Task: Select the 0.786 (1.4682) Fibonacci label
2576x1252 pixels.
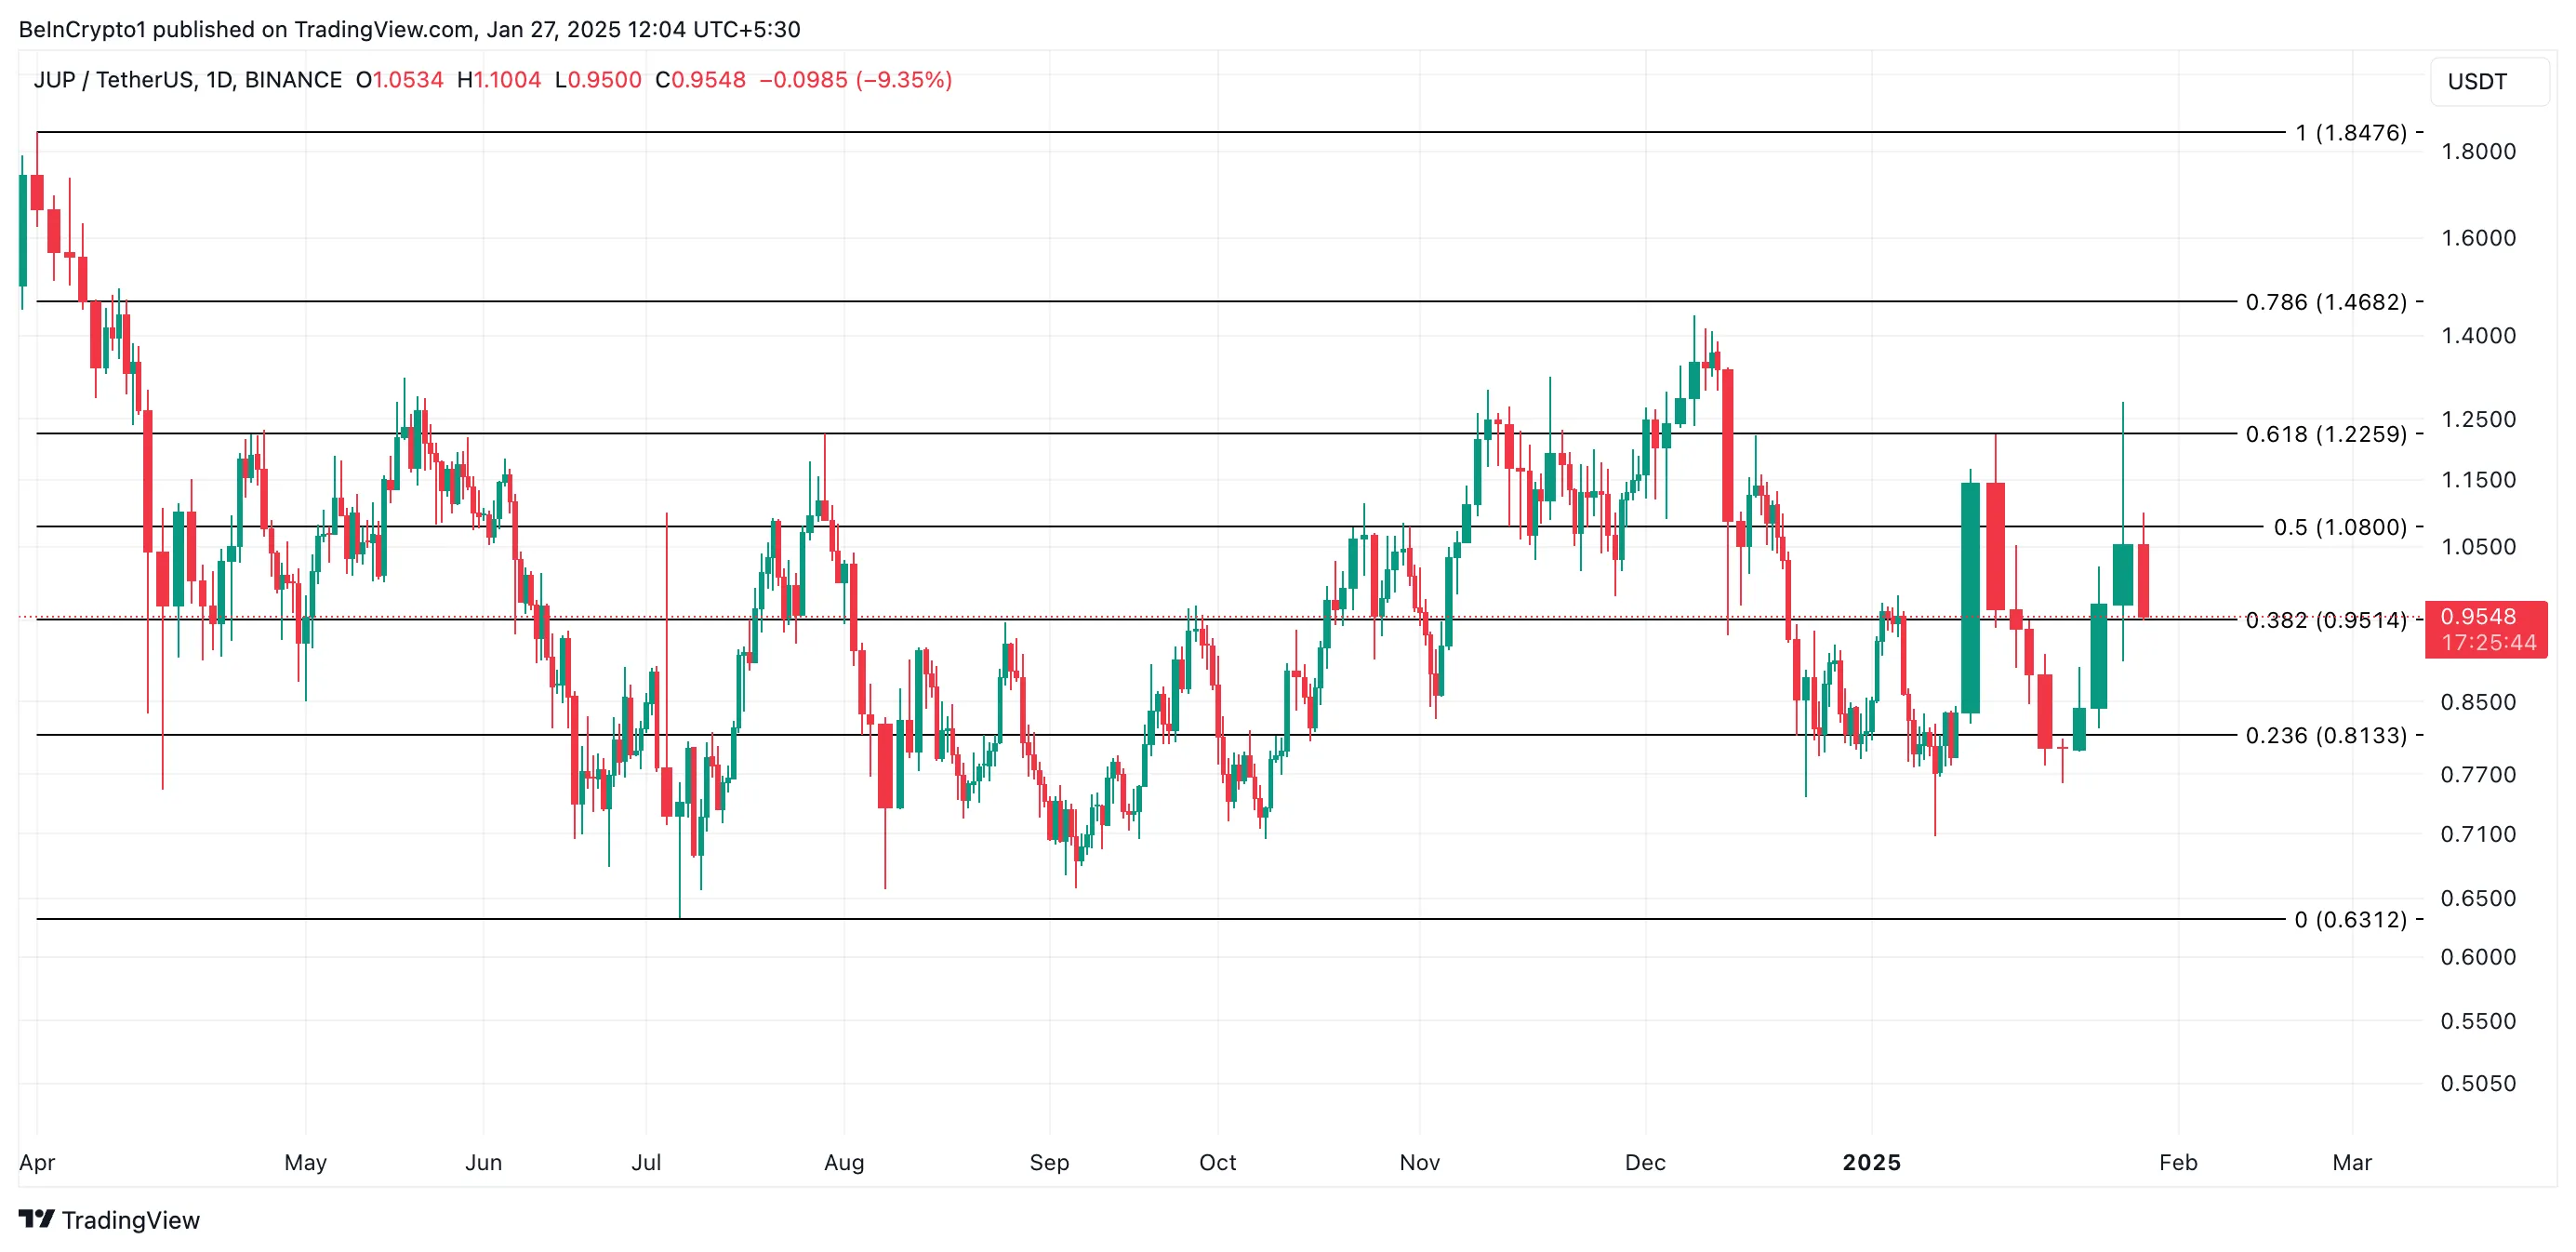Action: (x=2325, y=302)
